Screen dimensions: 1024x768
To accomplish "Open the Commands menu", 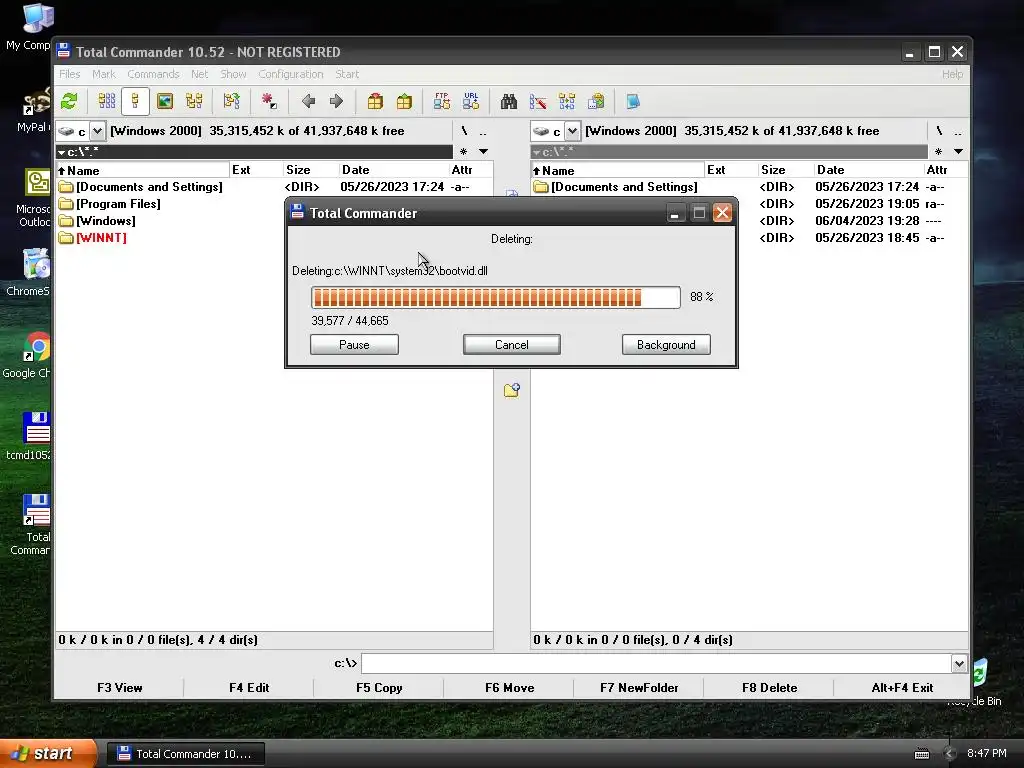I will [x=153, y=74].
